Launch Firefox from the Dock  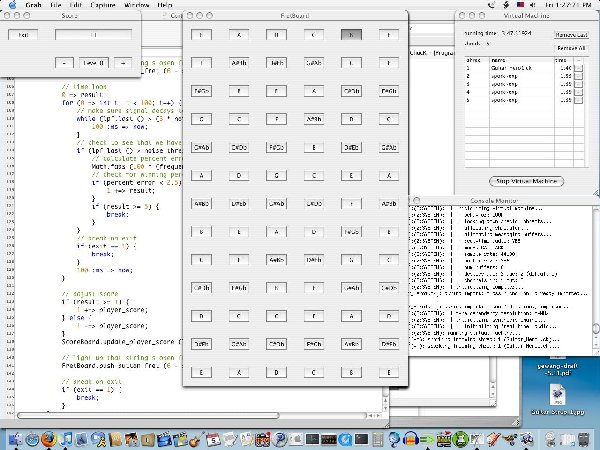coord(49,439)
